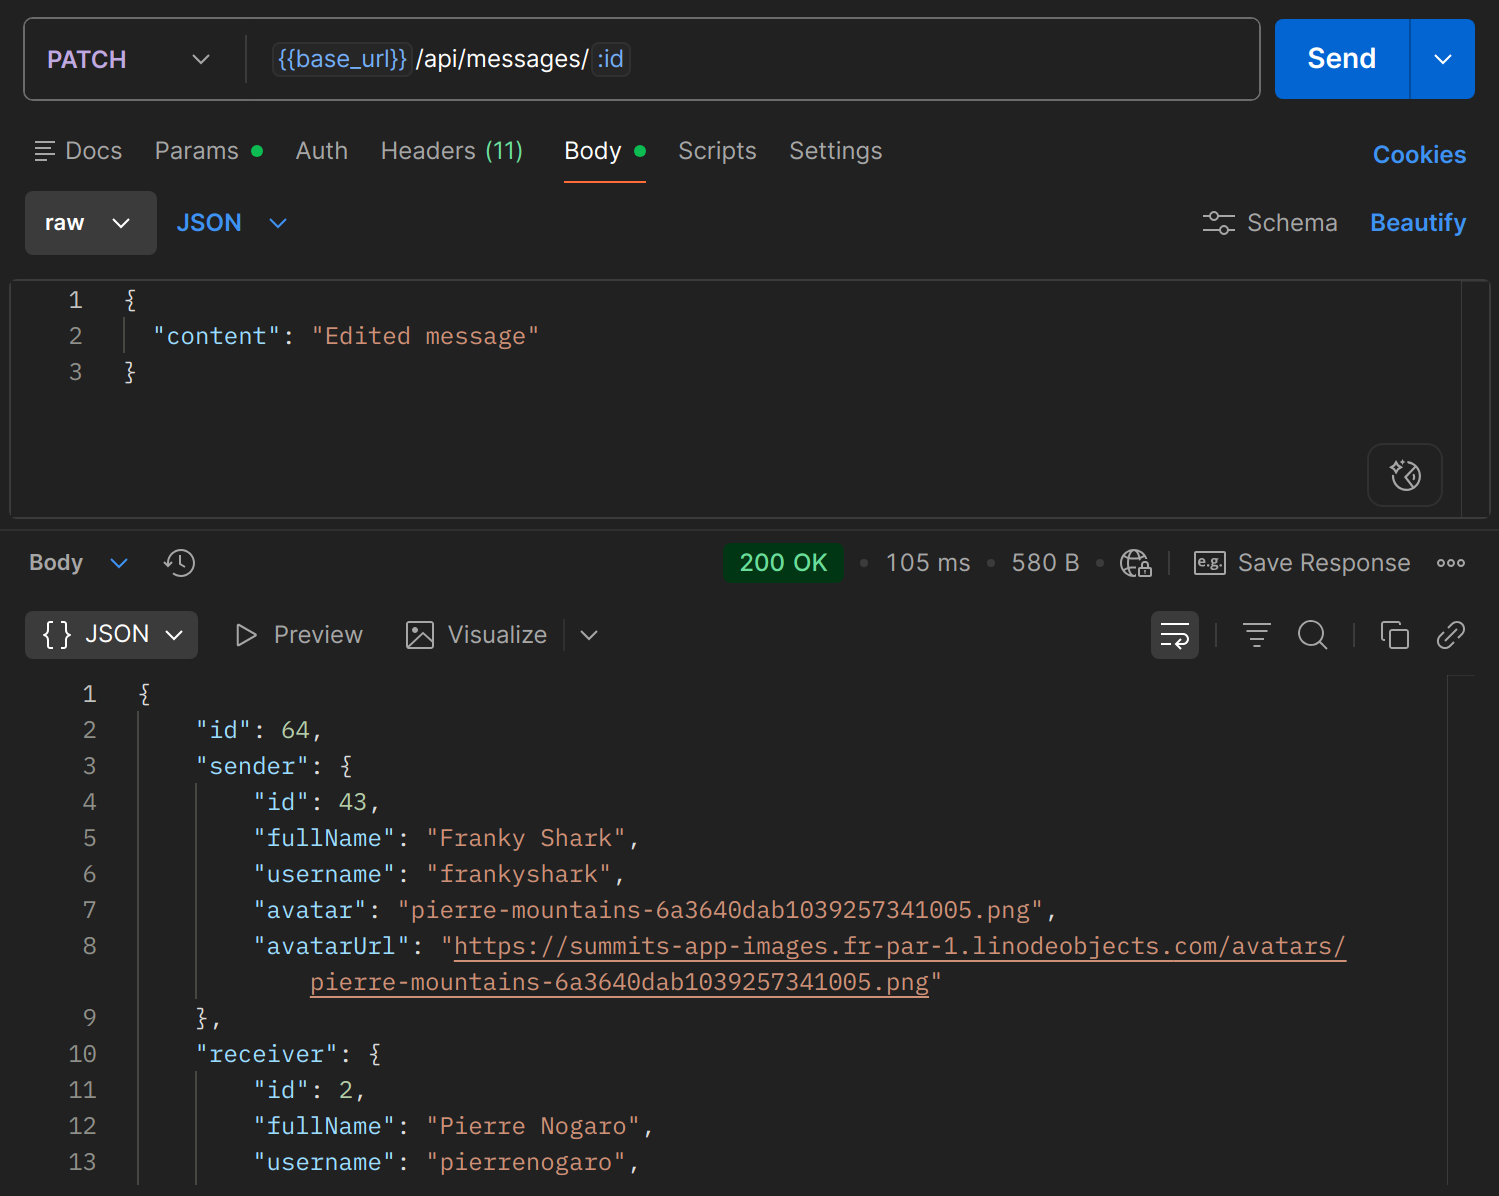The width and height of the screenshot is (1499, 1196).
Task: Click the "Pierre Nogaro" fullName value
Action: point(533,1126)
